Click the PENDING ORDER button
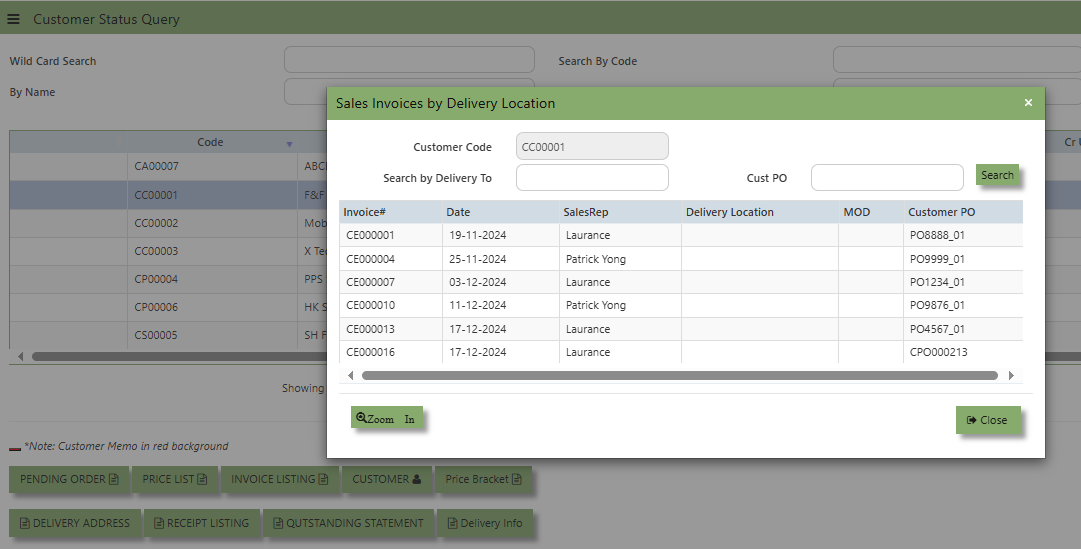1081x549 pixels. pos(69,479)
